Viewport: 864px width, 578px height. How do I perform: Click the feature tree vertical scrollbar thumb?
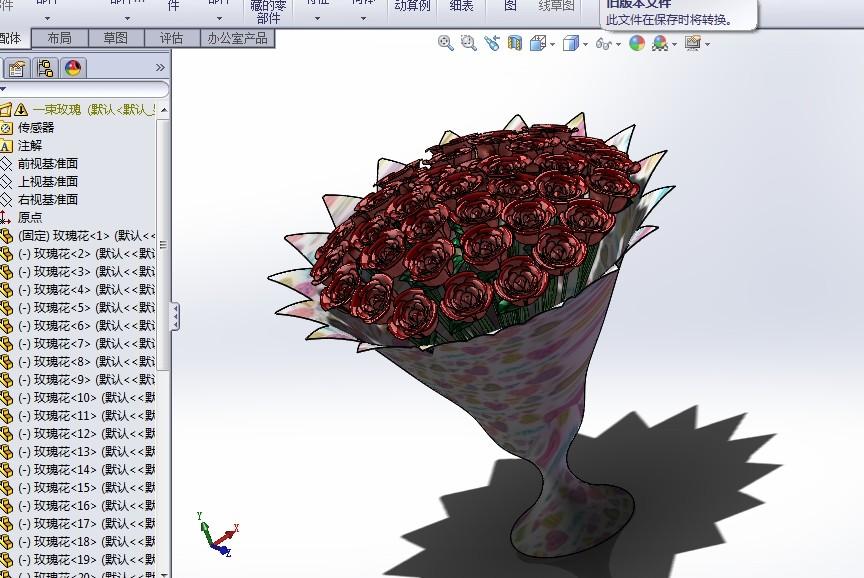[163, 244]
